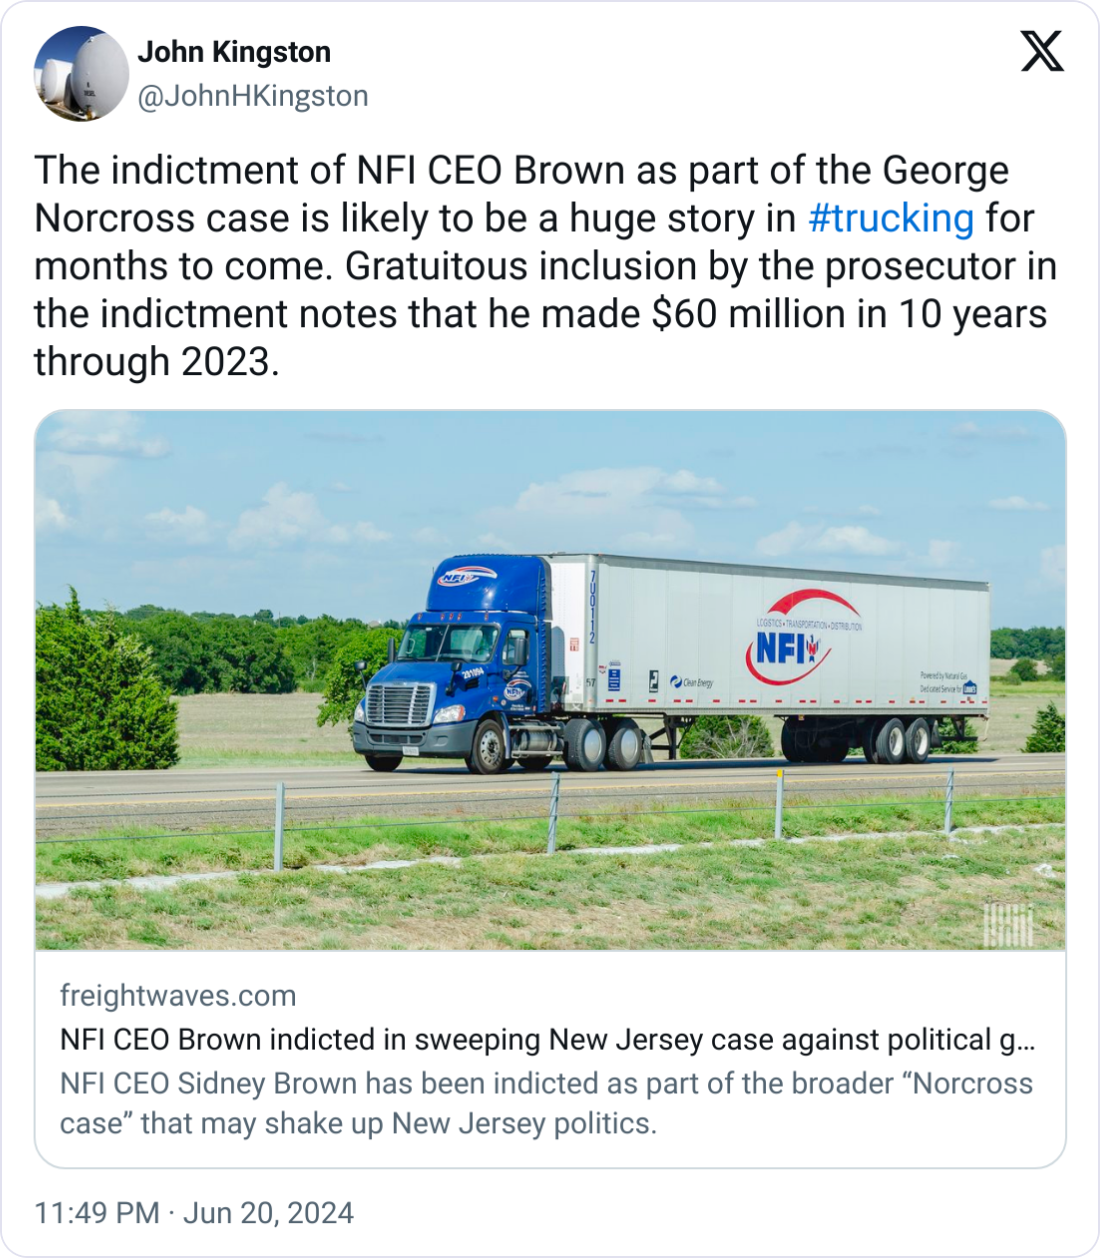Click the John Kingston display name

(234, 52)
